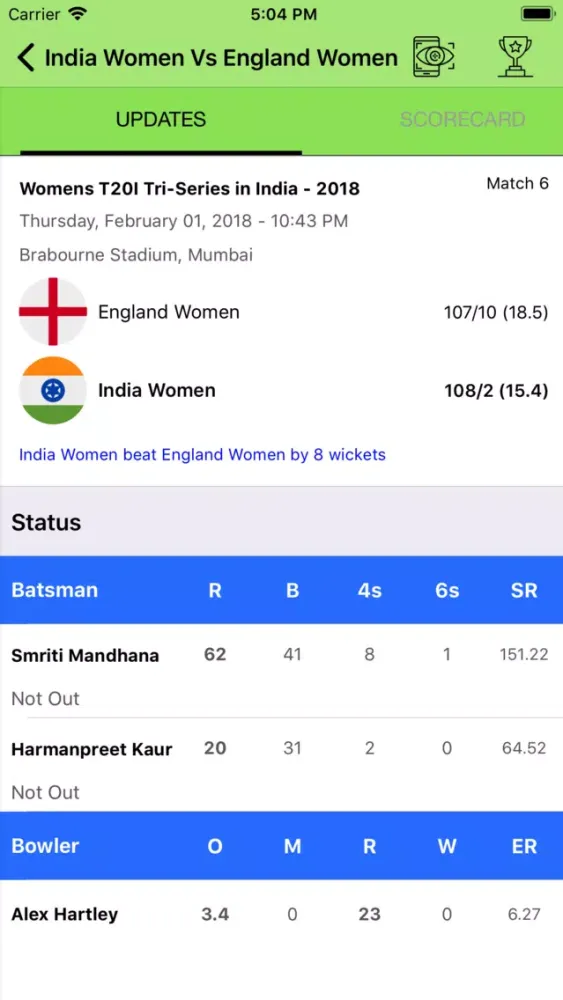Tap the Wi-Fi icon in status bar

(78, 14)
